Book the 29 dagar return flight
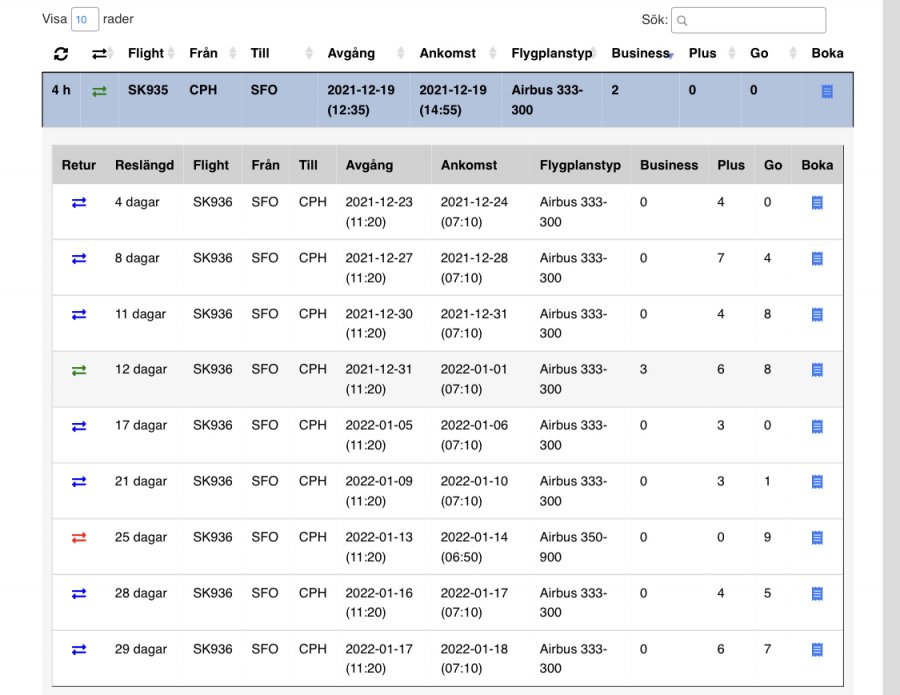 [x=817, y=650]
